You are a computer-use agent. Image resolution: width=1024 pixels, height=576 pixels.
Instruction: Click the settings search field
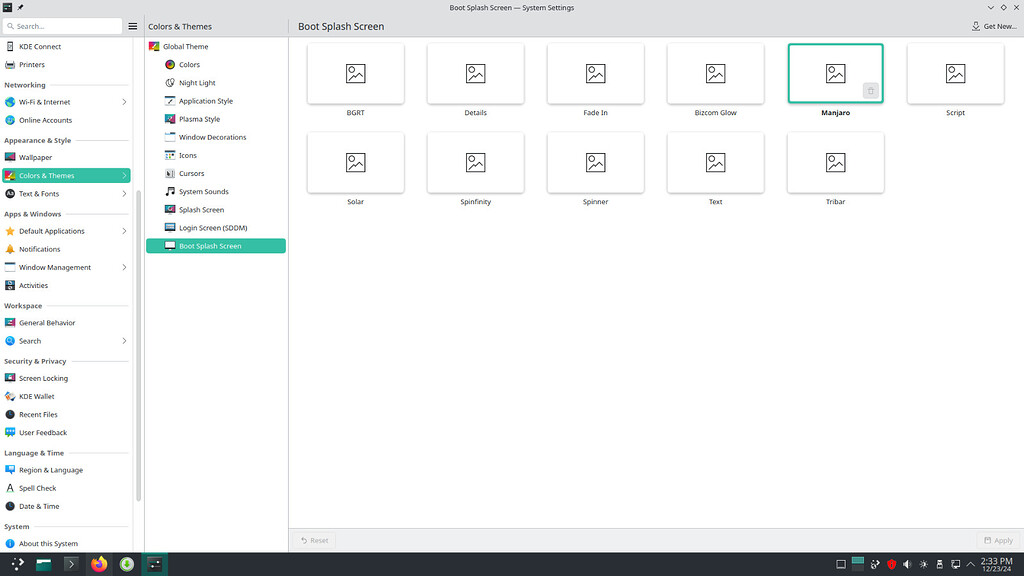[x=63, y=26]
